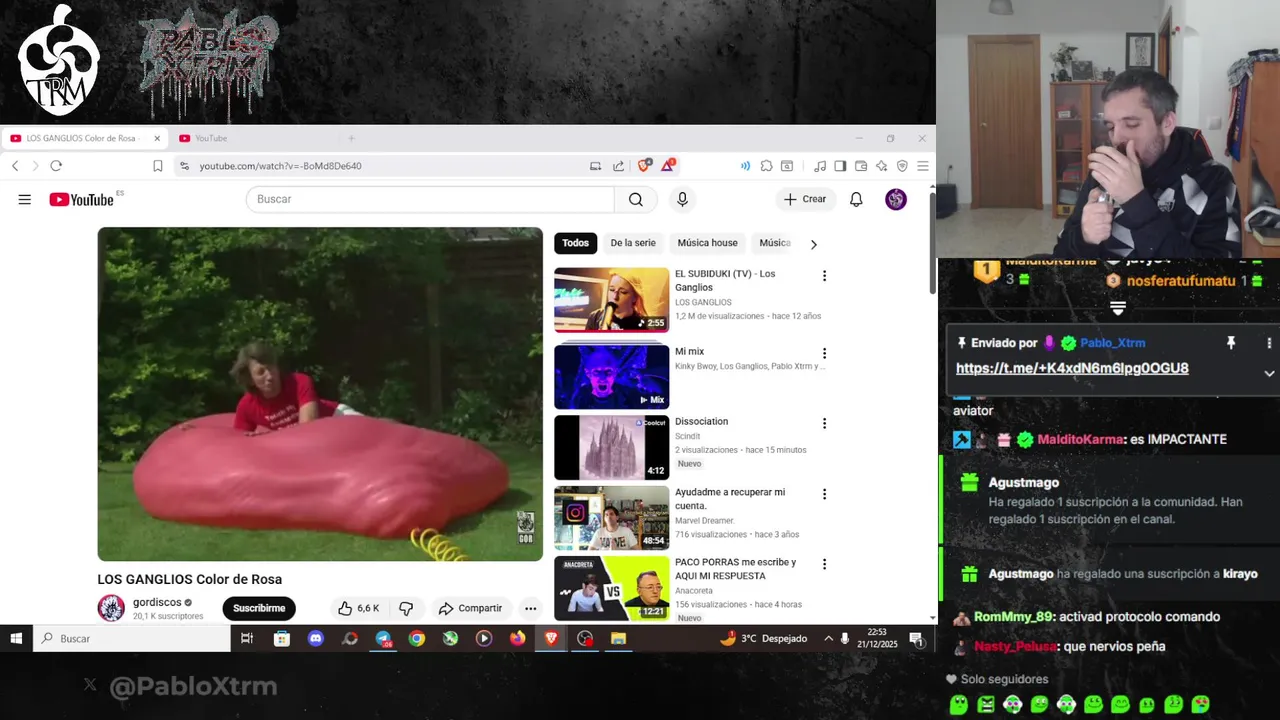This screenshot has width=1280, height=720.
Task: Open options for Ayudadme a recuperar video
Action: click(x=824, y=494)
